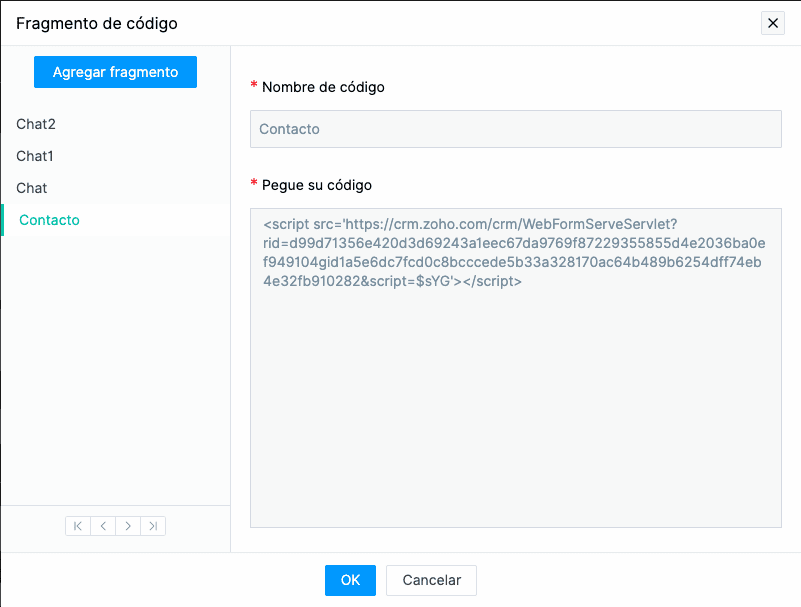Go to the first page of fragments
The width and height of the screenshot is (801, 607).
click(x=78, y=526)
